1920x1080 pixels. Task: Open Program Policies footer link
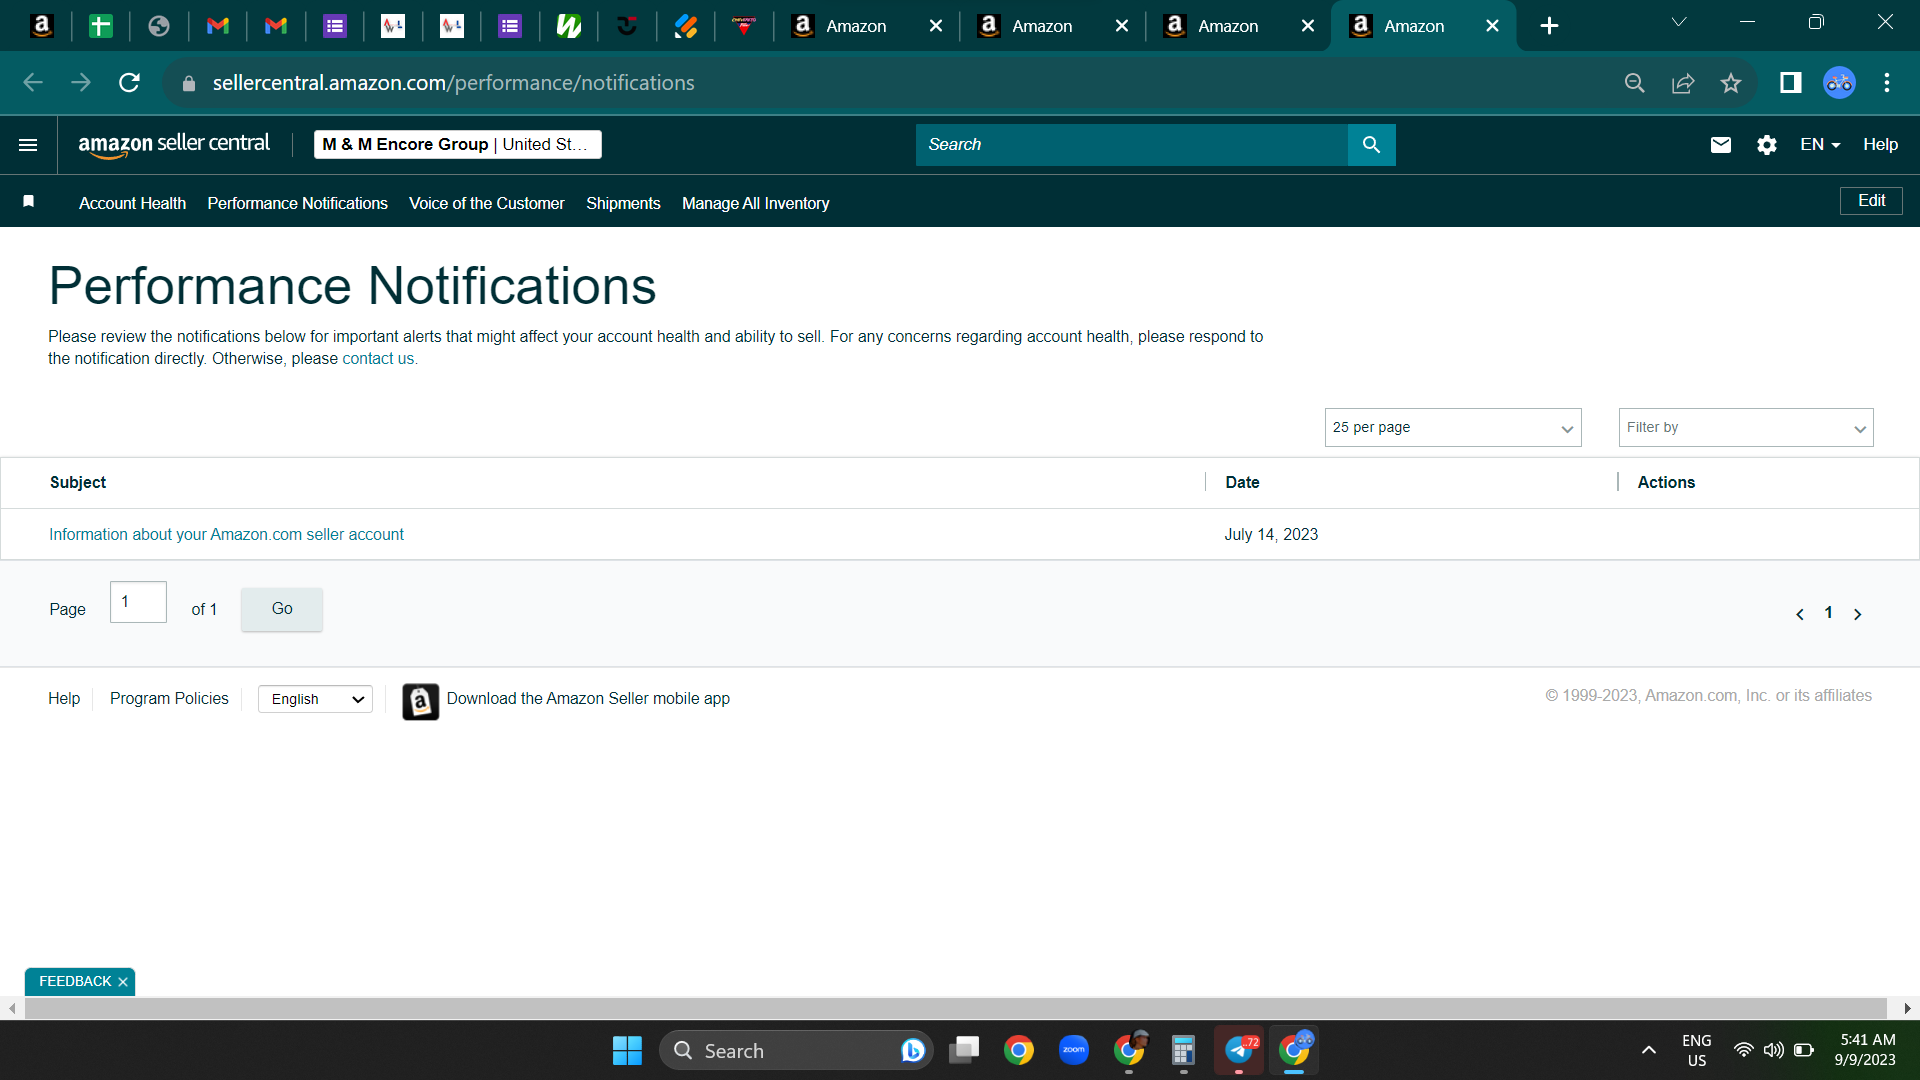coord(169,699)
